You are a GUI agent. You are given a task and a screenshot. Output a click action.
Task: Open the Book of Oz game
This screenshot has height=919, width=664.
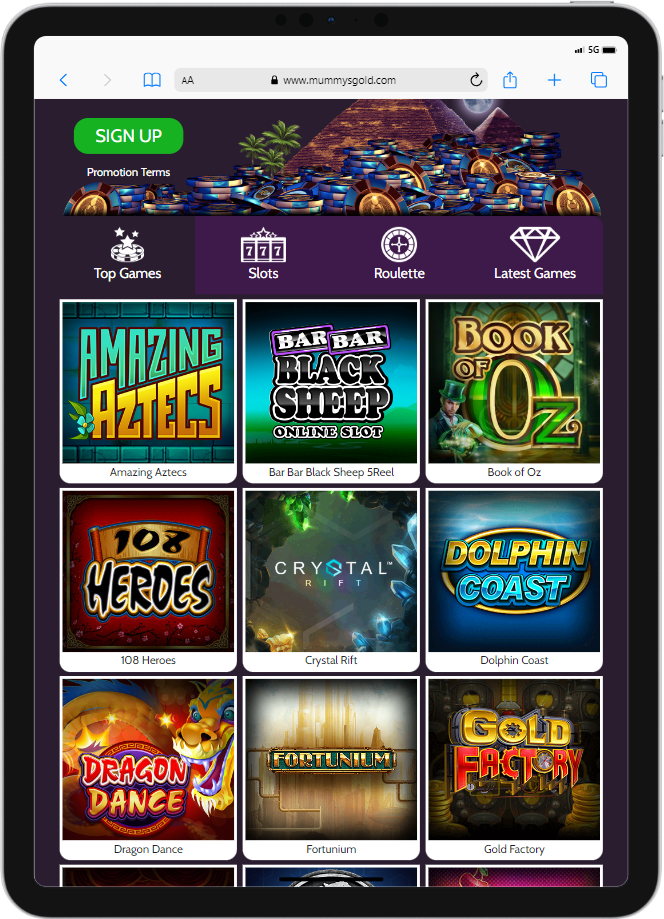click(x=514, y=391)
